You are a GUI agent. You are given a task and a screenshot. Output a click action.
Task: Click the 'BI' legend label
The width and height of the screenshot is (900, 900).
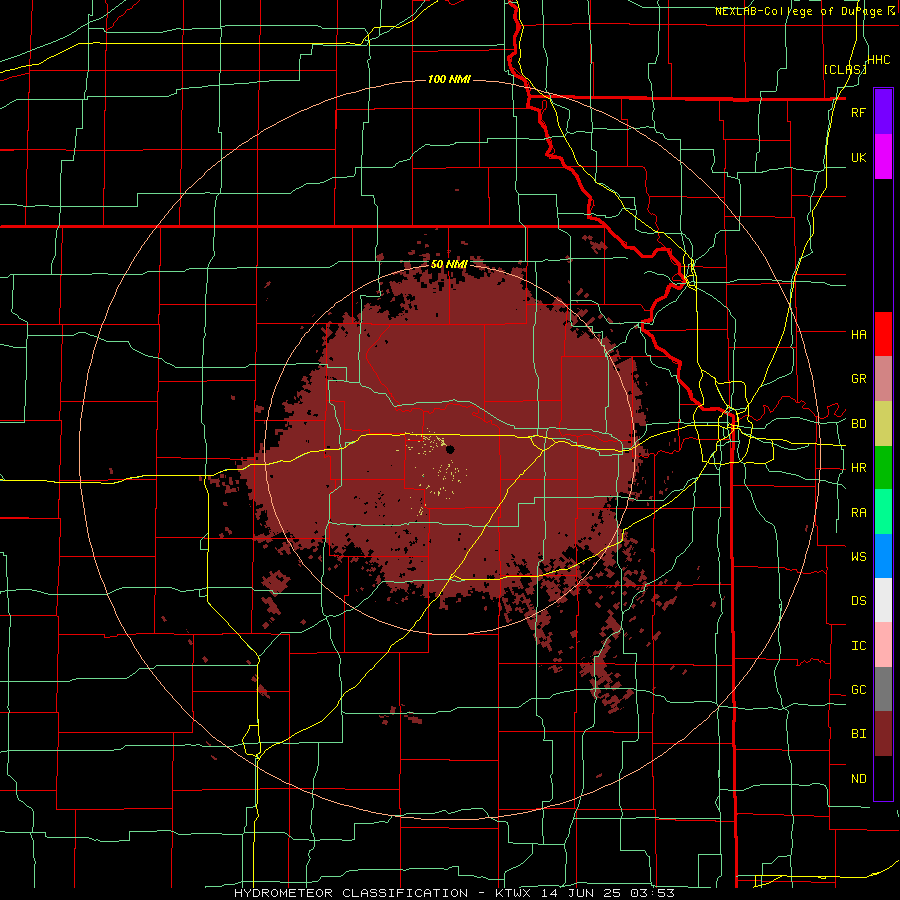point(858,734)
